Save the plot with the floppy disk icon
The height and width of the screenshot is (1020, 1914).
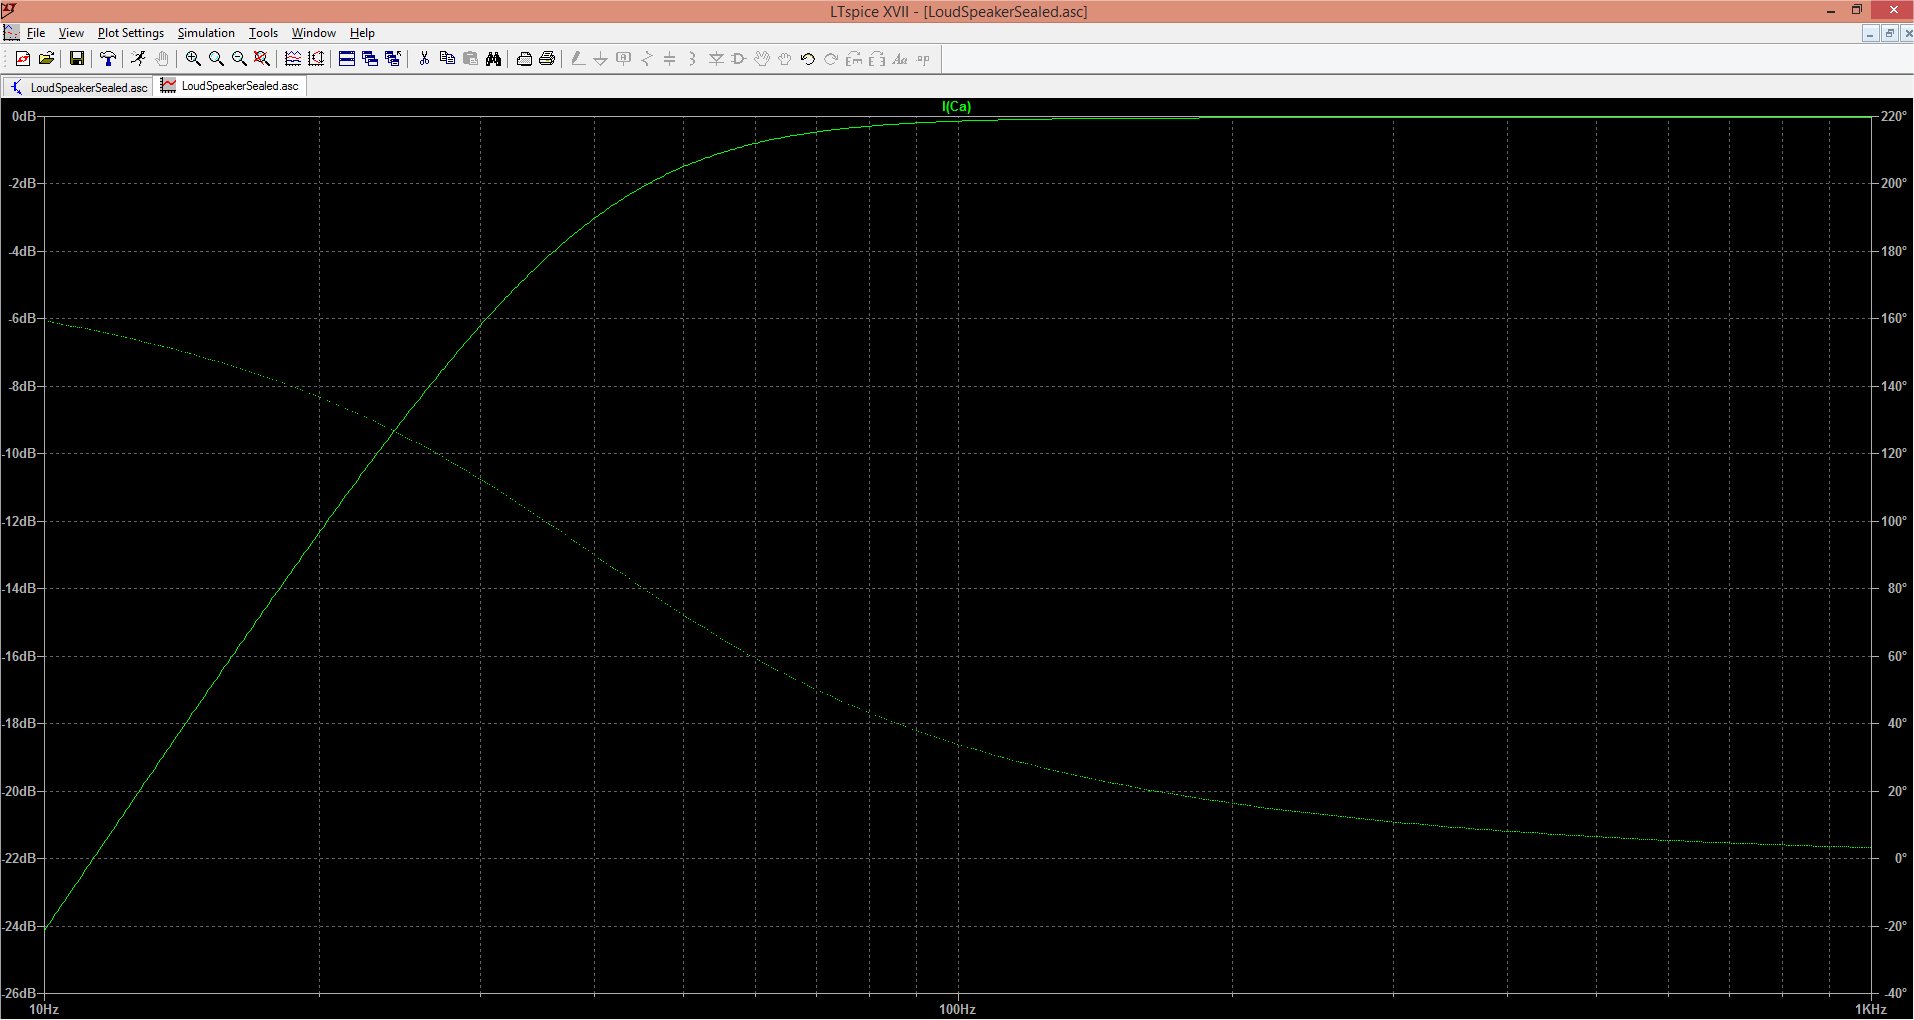point(76,59)
